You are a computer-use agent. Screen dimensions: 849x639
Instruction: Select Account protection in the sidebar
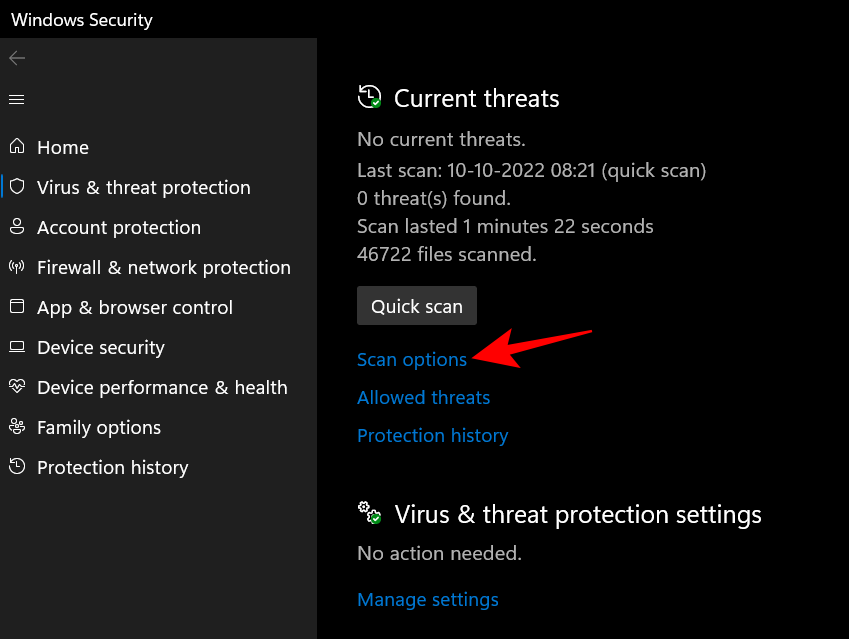118,227
